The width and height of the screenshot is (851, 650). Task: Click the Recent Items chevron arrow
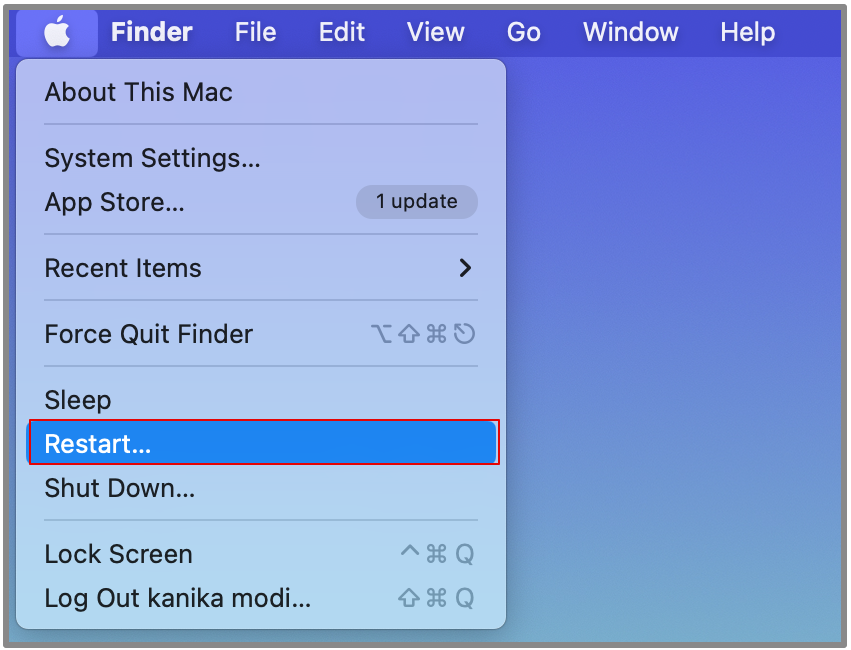coord(464,268)
